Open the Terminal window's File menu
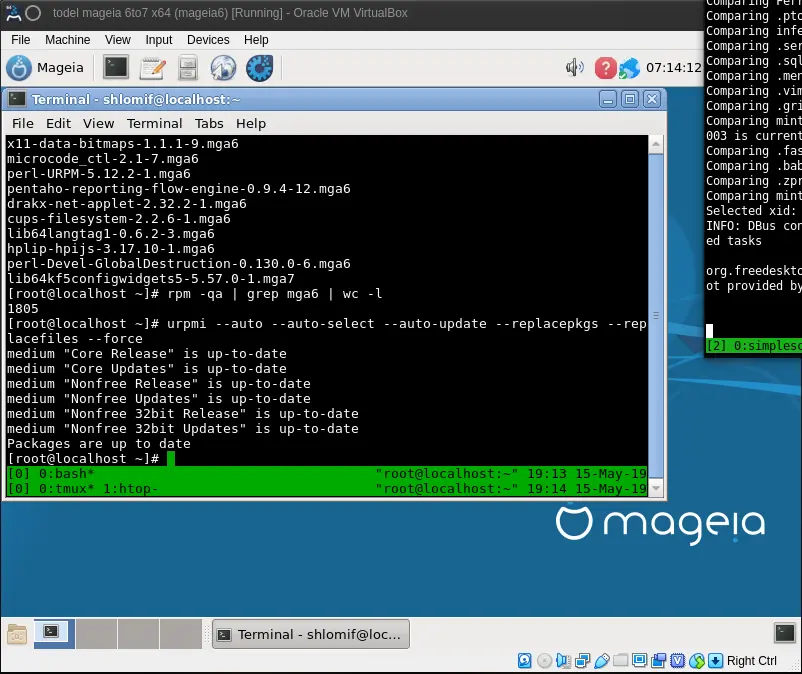 point(23,123)
